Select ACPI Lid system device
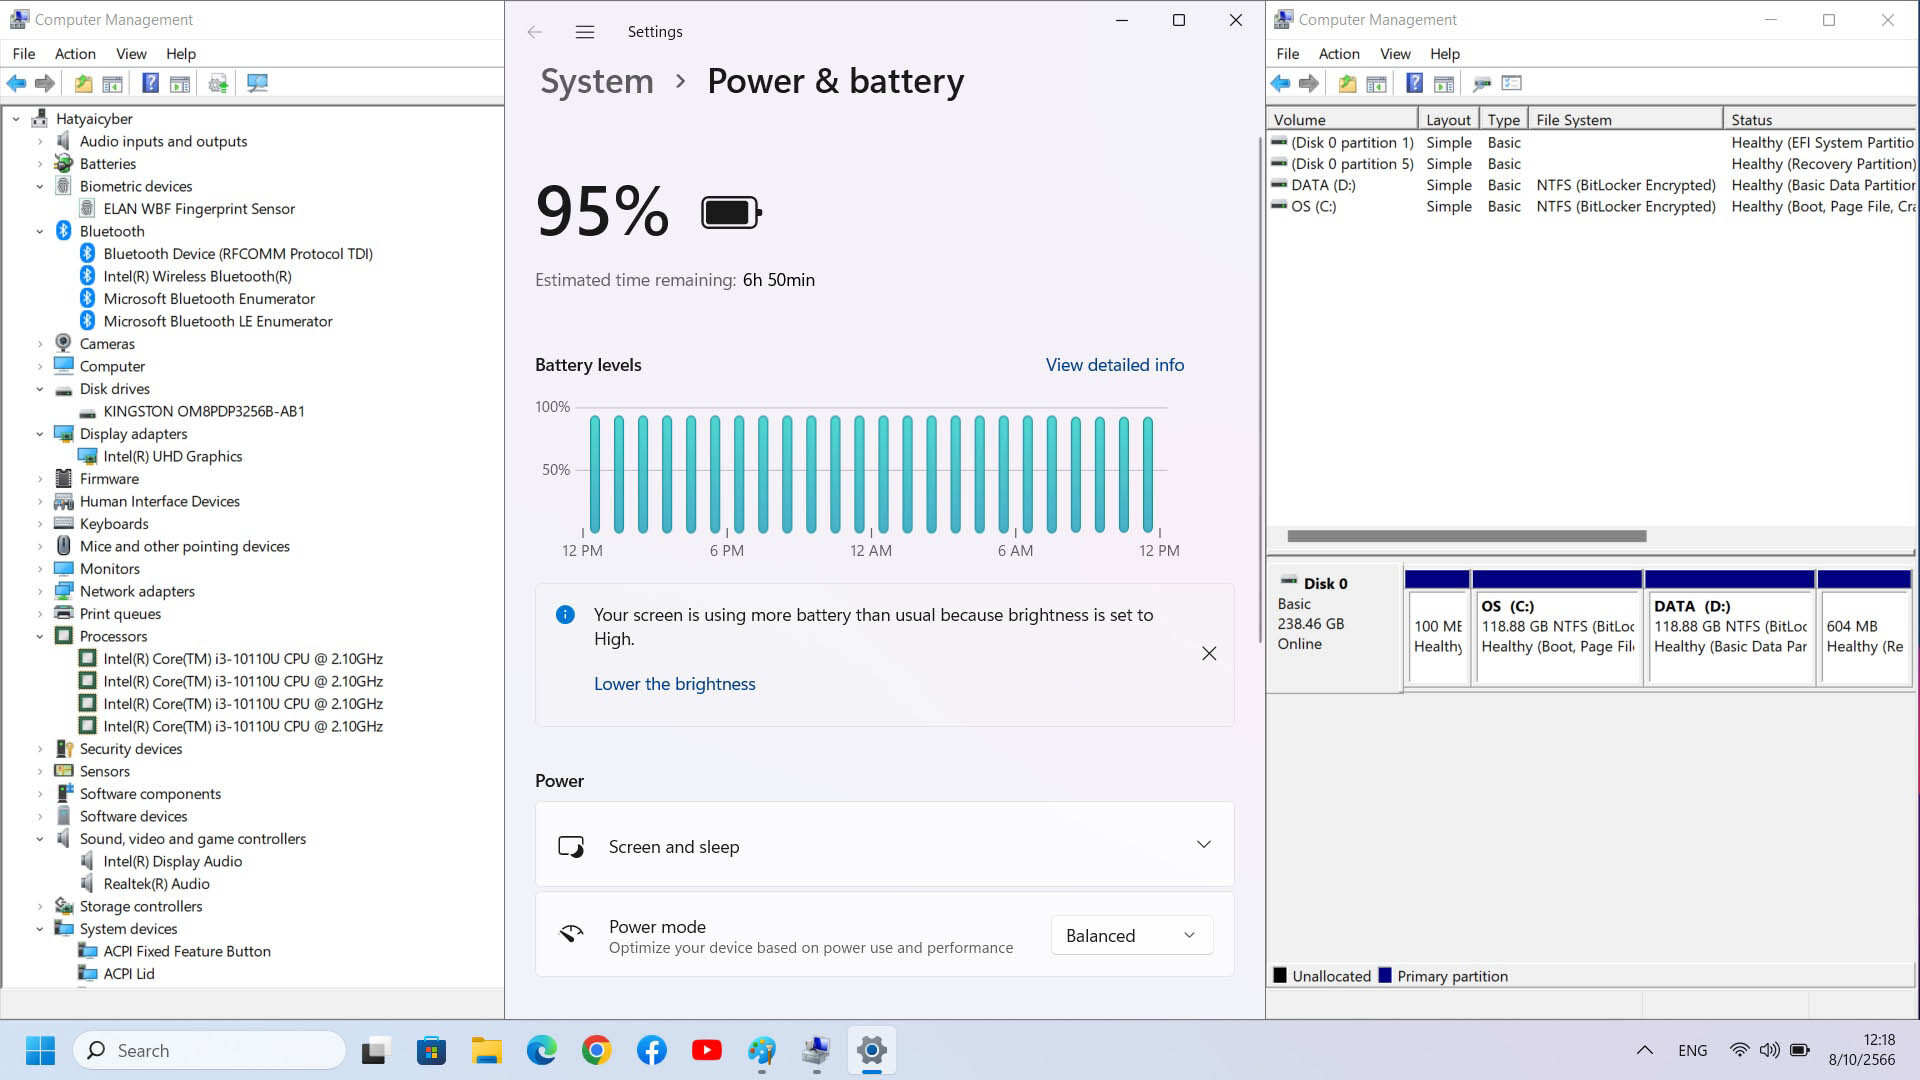 tap(129, 974)
